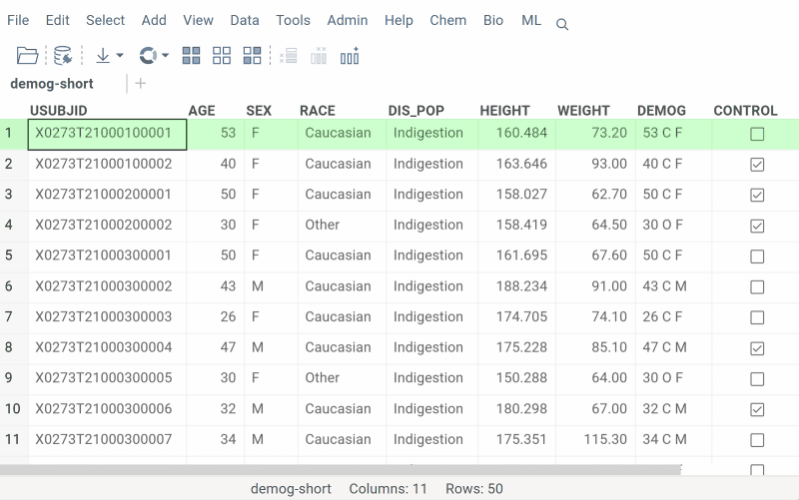Screen dimensions: 799x500
Task: Uncheck the CONTROL checkbox in row 2
Action: (757, 164)
